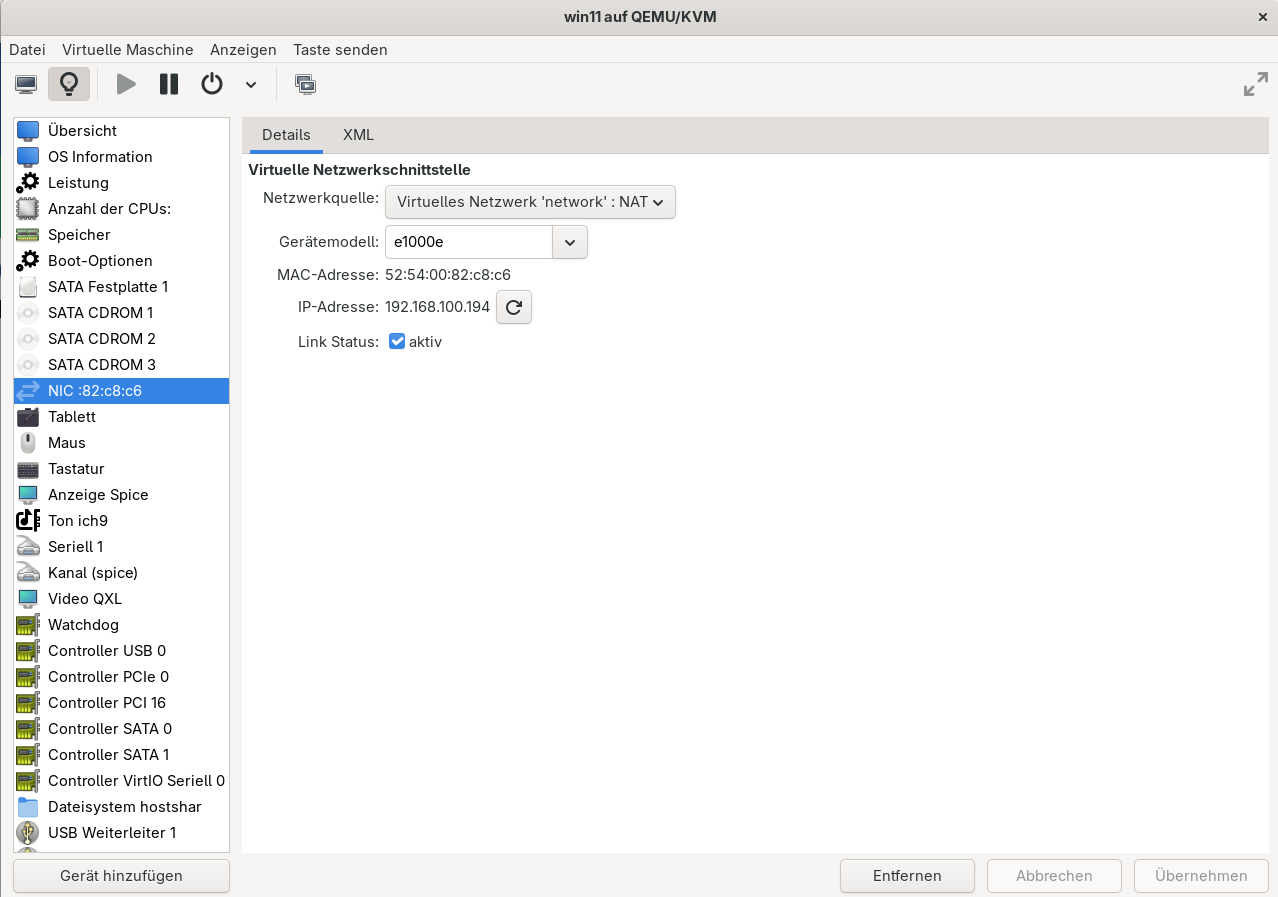Select OS Information entry
The image size is (1278, 897).
121,157
